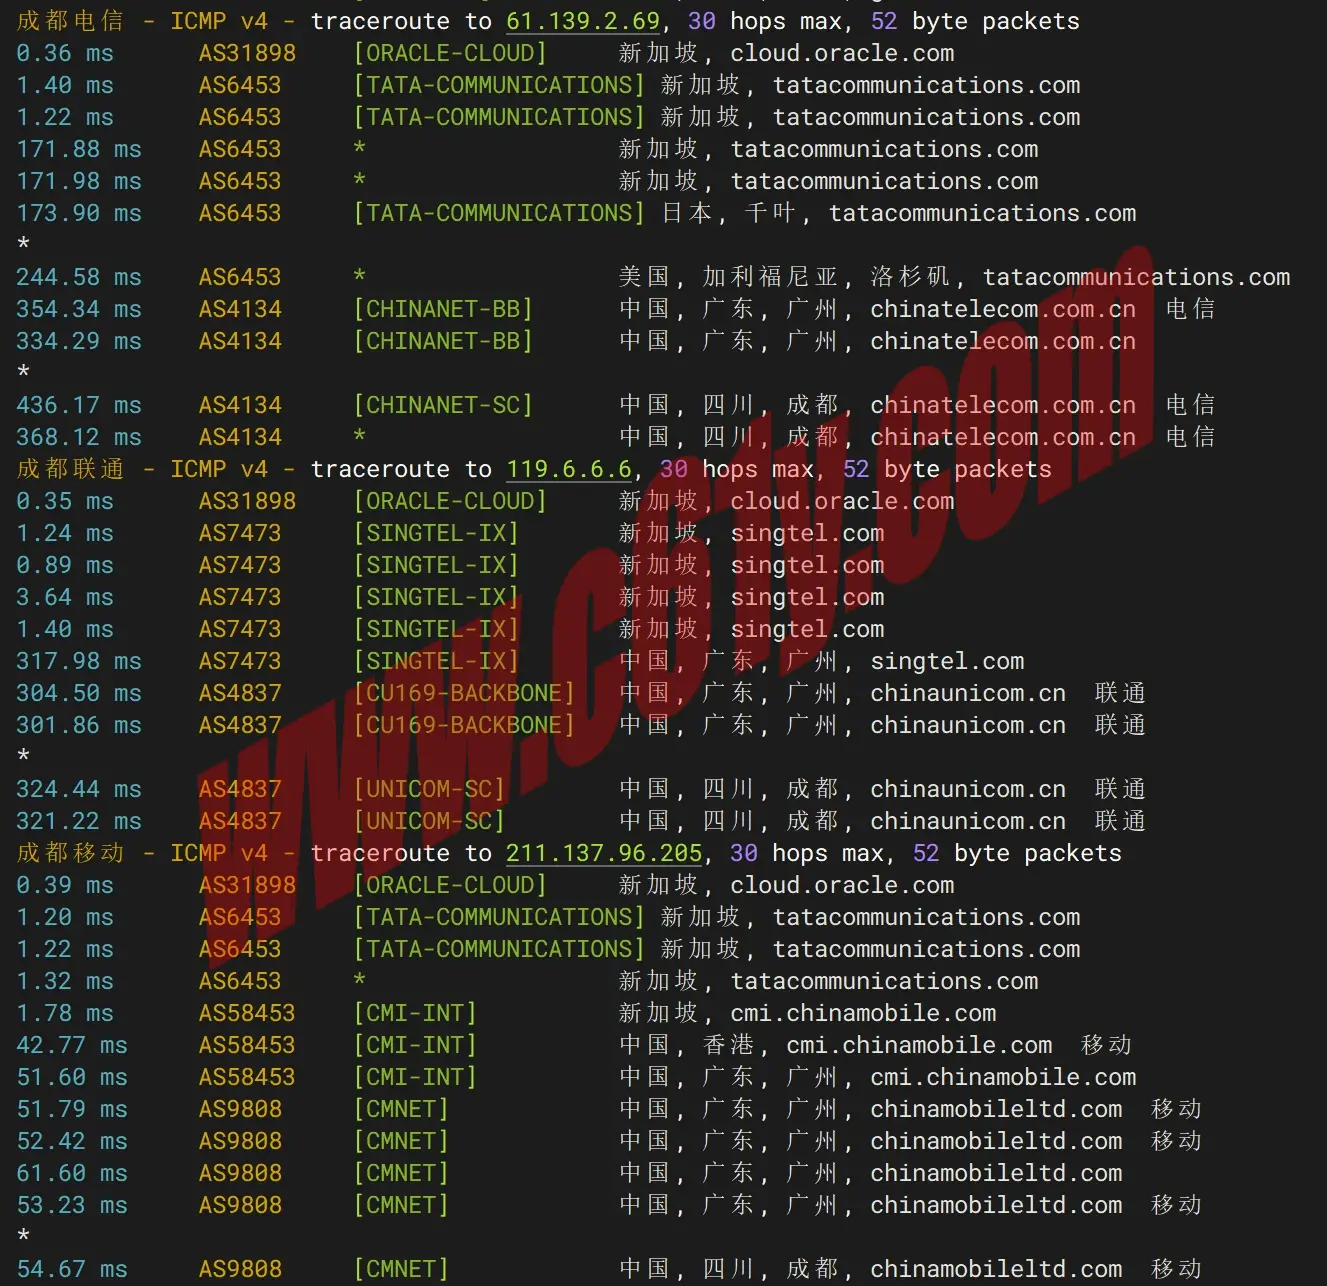
Task: Select the [CHINANET-SC] network label
Action: [443, 405]
